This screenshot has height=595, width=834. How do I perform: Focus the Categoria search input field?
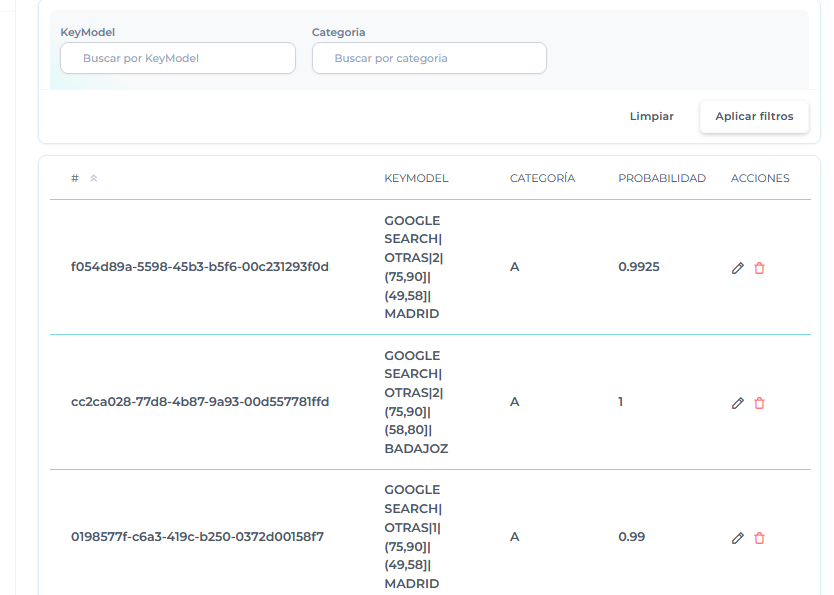(x=429, y=58)
